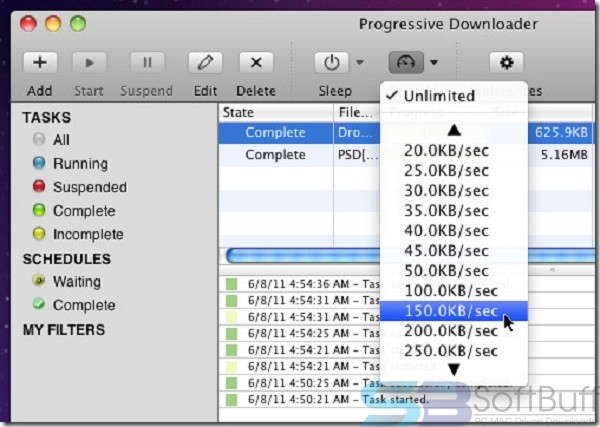Open Preferences gear icon
This screenshot has height=427, width=600.
(507, 62)
